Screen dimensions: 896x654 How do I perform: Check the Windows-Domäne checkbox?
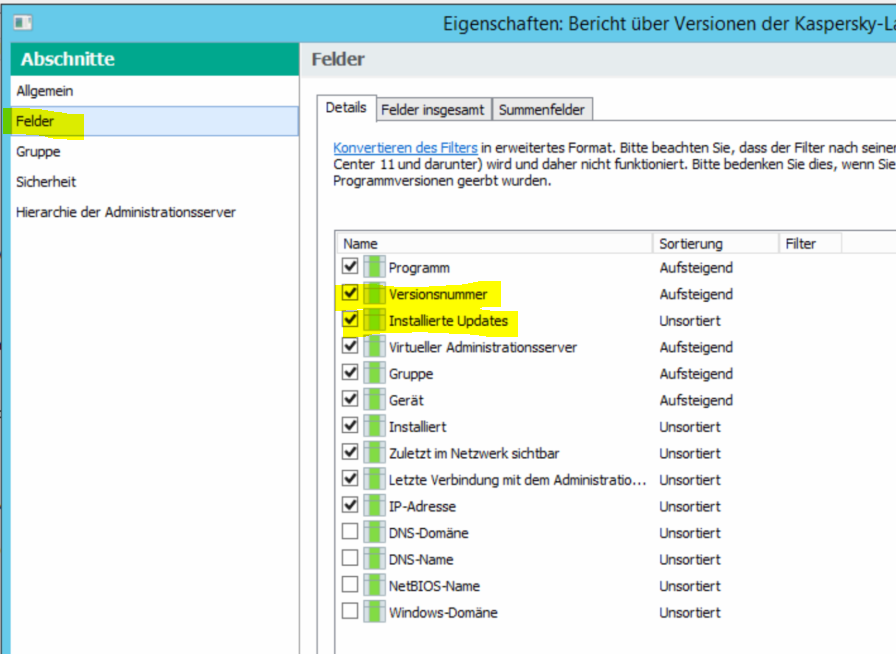pyautogui.click(x=350, y=611)
